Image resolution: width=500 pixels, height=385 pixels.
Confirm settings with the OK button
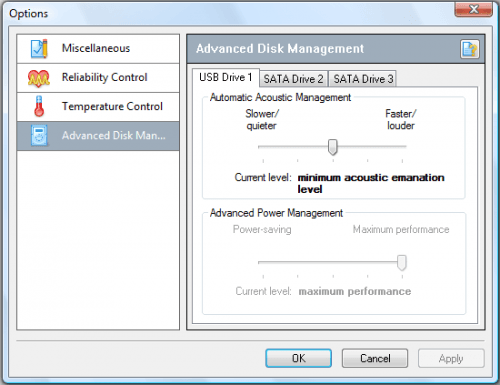click(298, 358)
